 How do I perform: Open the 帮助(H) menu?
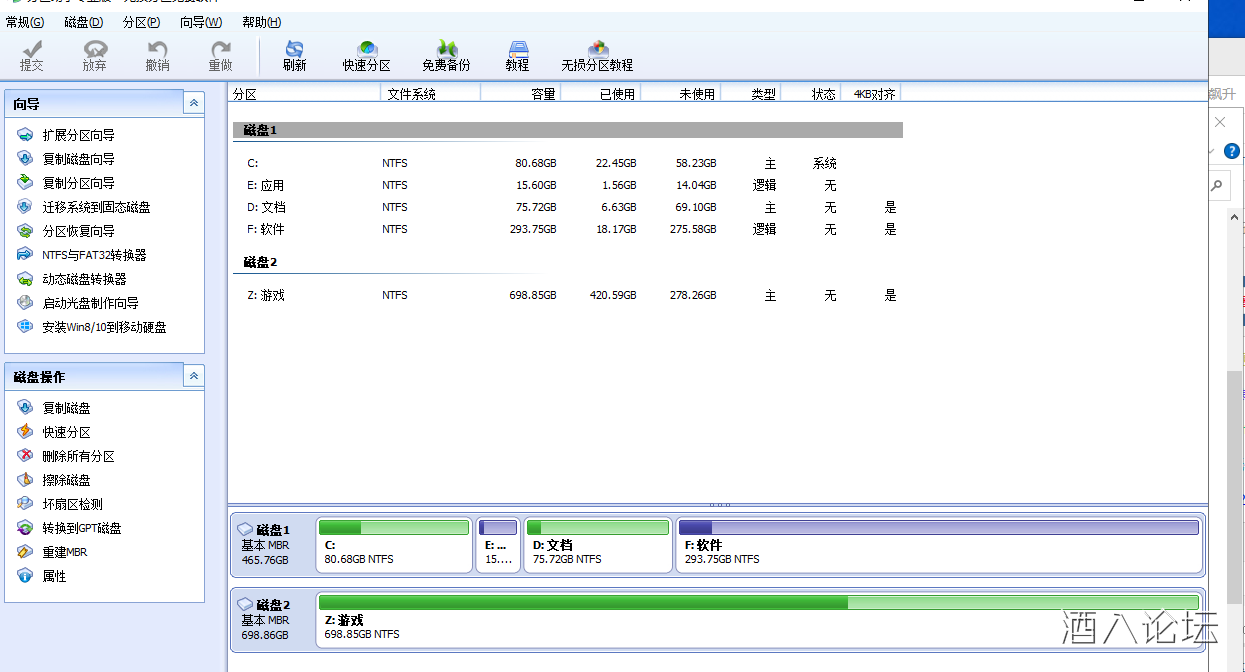(x=261, y=22)
